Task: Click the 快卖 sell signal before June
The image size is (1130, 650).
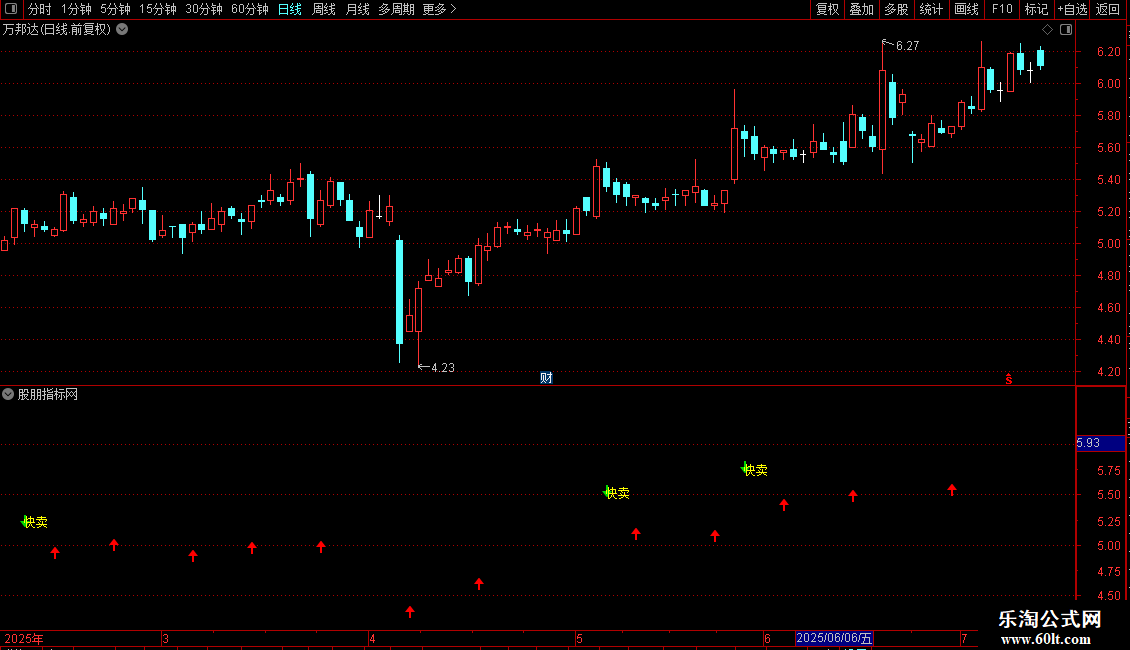Action: 755,469
